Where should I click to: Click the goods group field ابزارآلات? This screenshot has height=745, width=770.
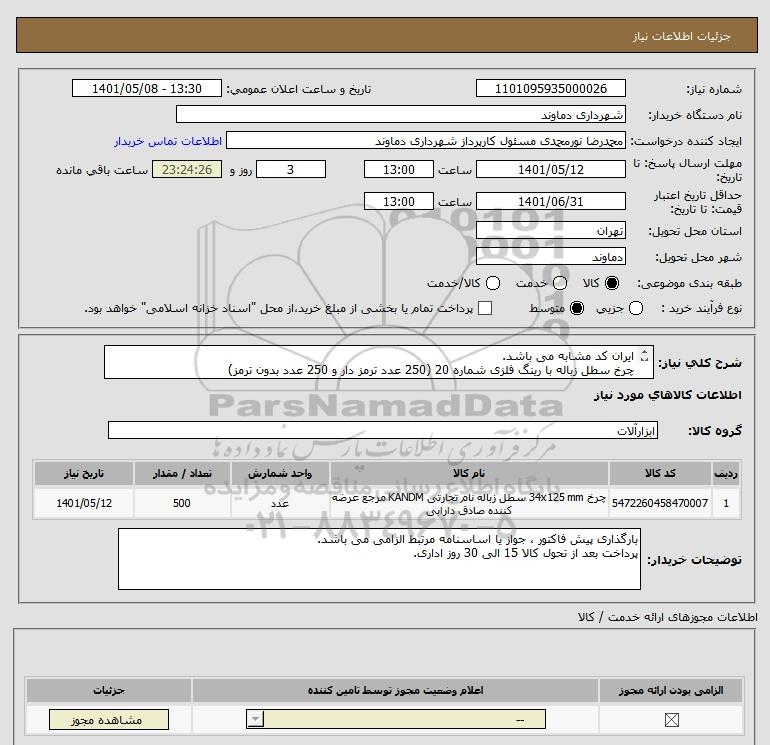click(383, 430)
